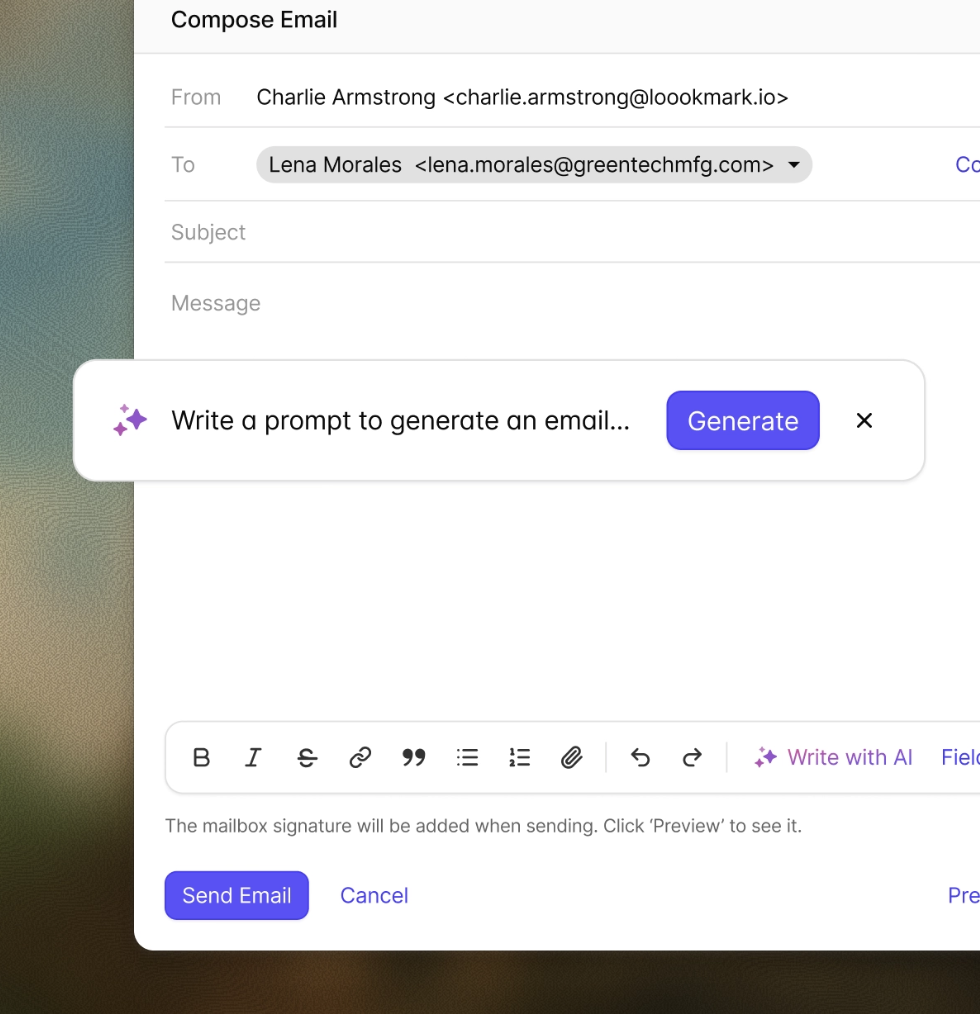Screen dimensions: 980x1014
Task: Send the email to Lena Morales
Action: 236,895
